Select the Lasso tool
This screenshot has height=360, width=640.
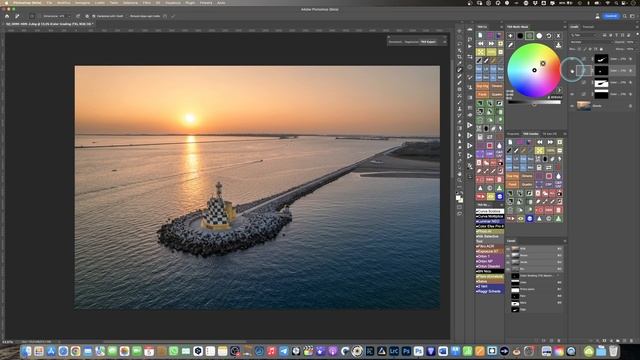click(459, 43)
